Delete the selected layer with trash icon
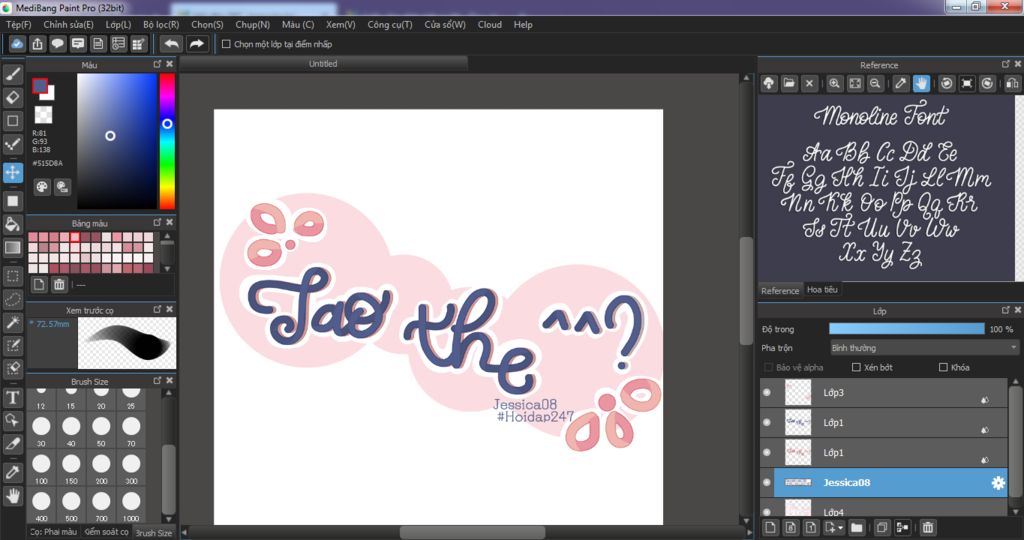 927,528
